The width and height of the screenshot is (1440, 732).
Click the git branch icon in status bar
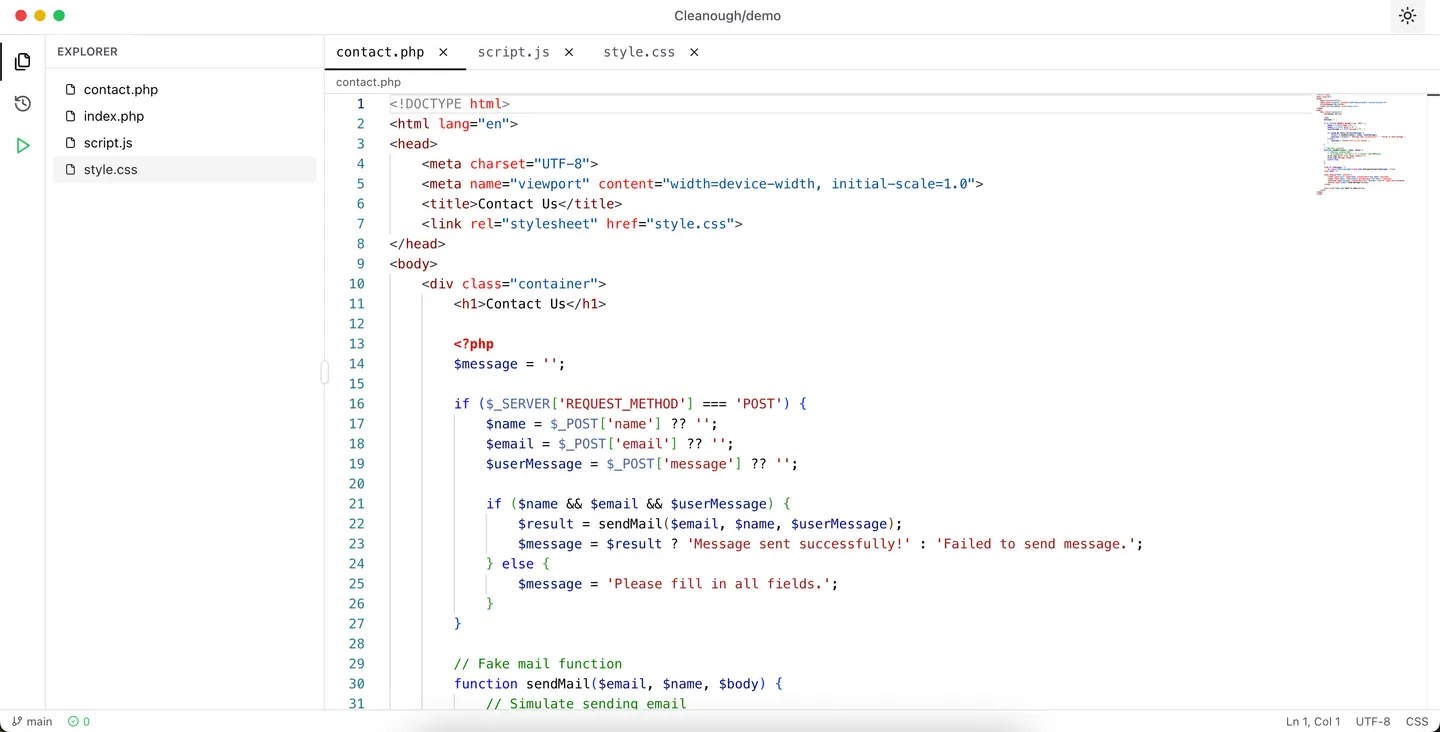point(17,721)
